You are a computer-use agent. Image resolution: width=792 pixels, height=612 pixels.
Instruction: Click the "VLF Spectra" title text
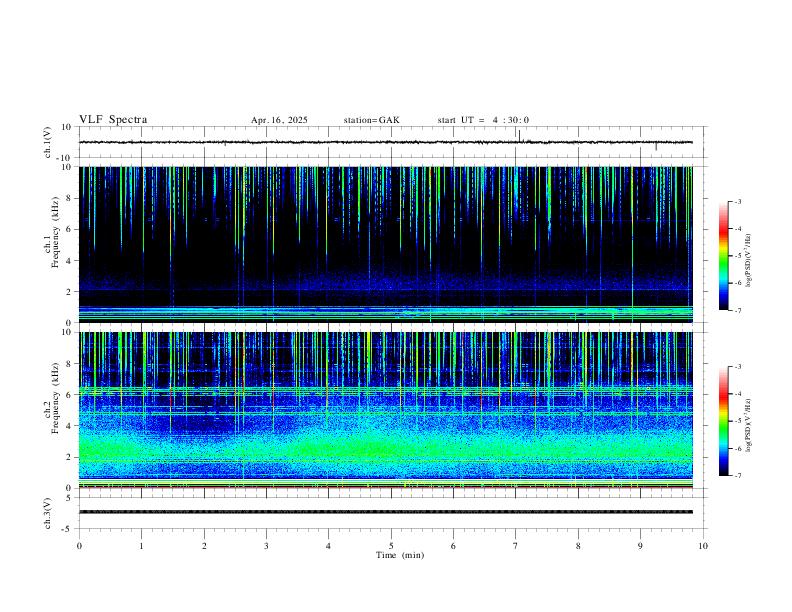tap(113, 120)
